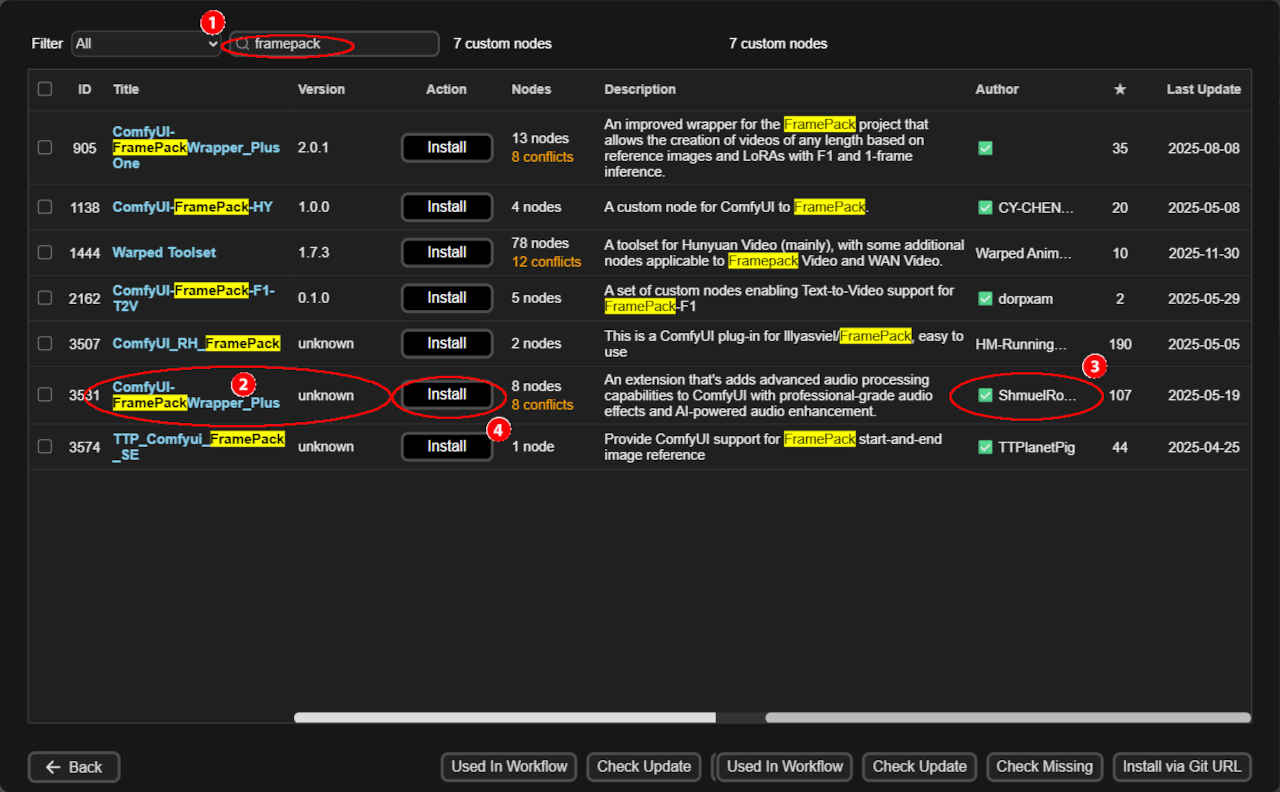Click the star column header icon
The image size is (1280, 792).
pos(1120,89)
